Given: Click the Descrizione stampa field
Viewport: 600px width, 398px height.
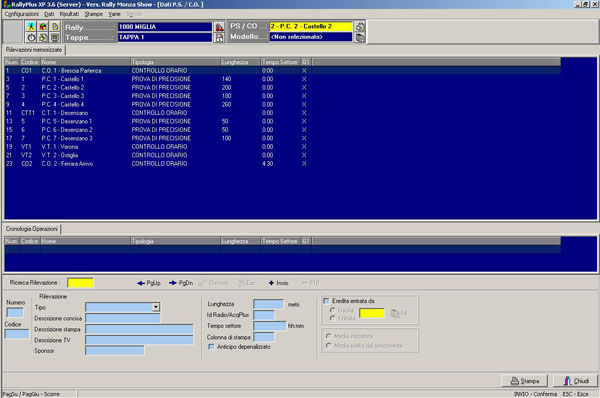Looking at the screenshot, I should (x=139, y=329).
